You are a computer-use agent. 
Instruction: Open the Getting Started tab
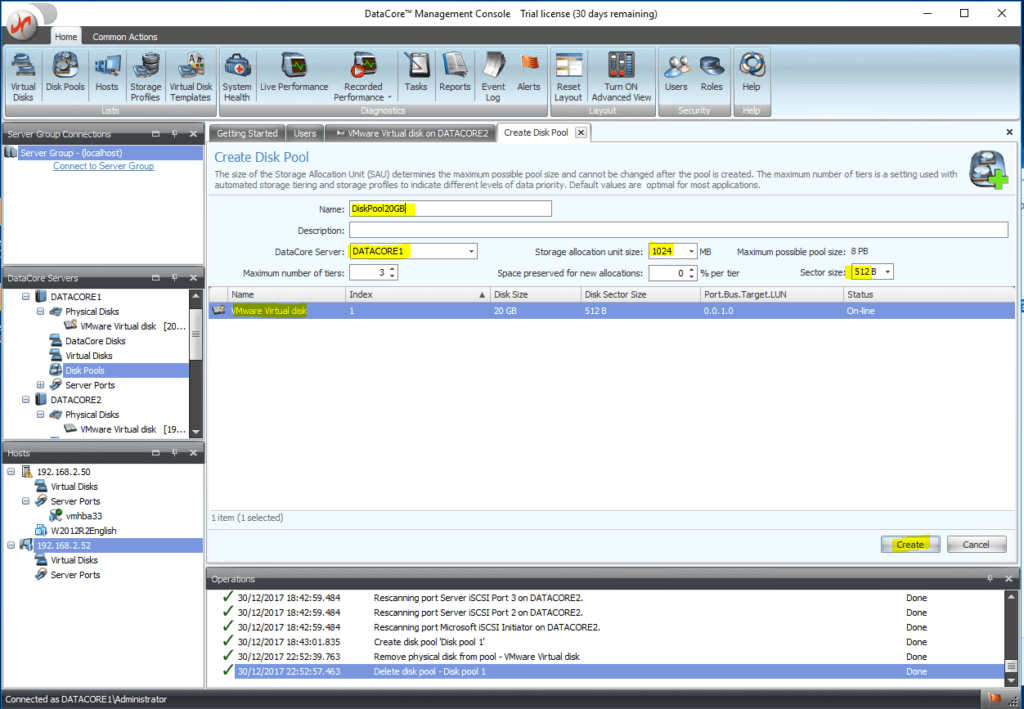(x=246, y=131)
